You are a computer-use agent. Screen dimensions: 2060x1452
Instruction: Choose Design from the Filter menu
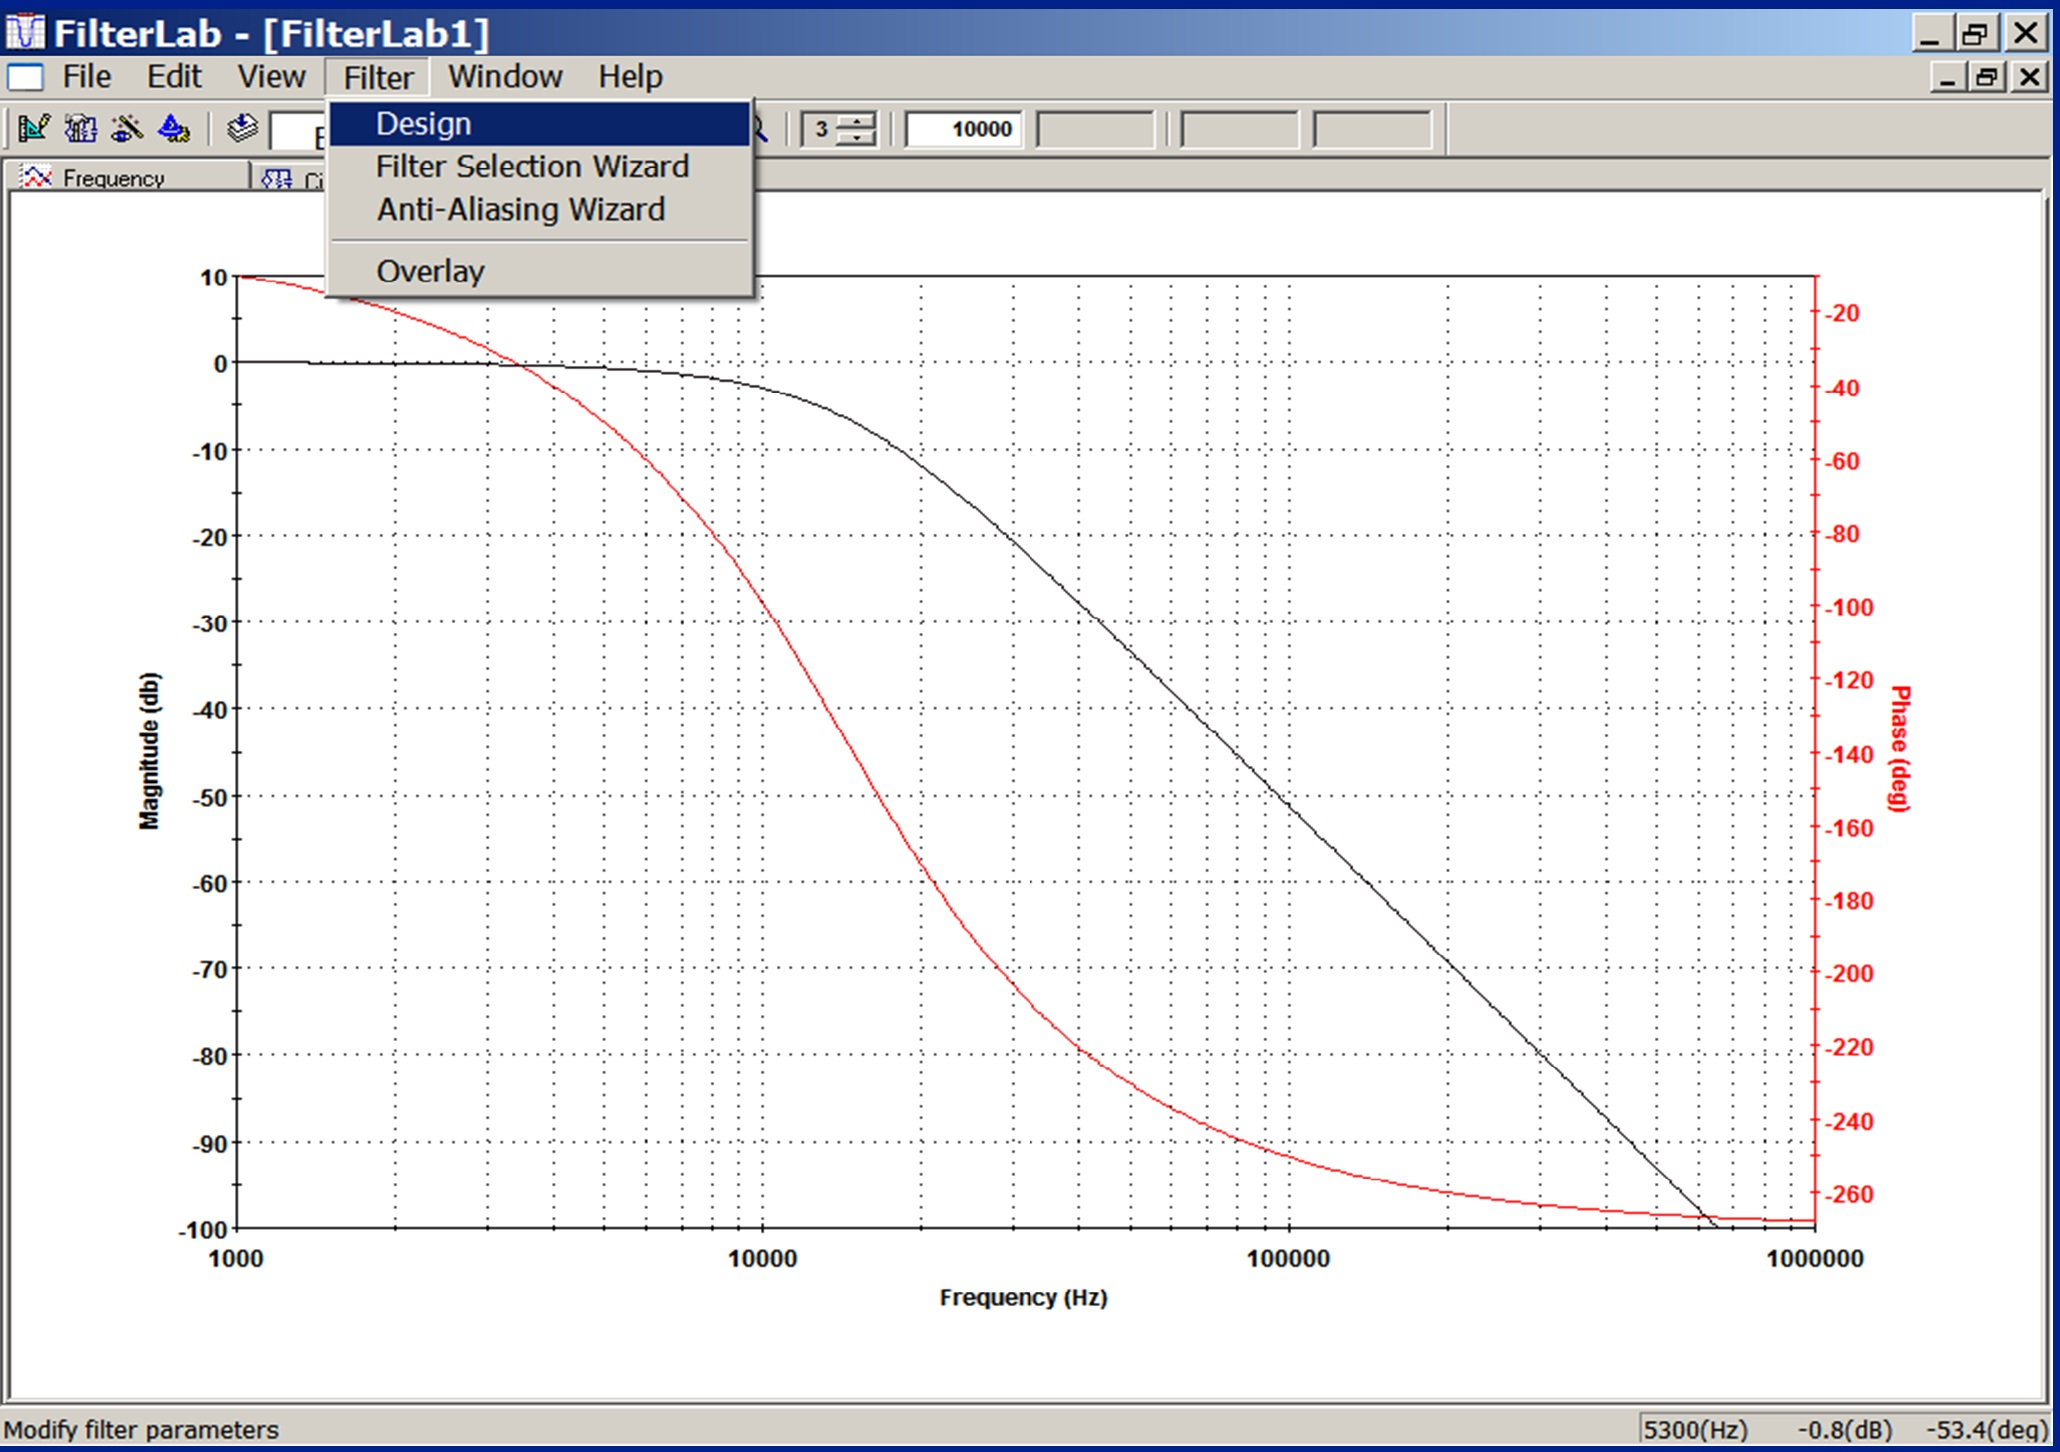tap(422, 122)
